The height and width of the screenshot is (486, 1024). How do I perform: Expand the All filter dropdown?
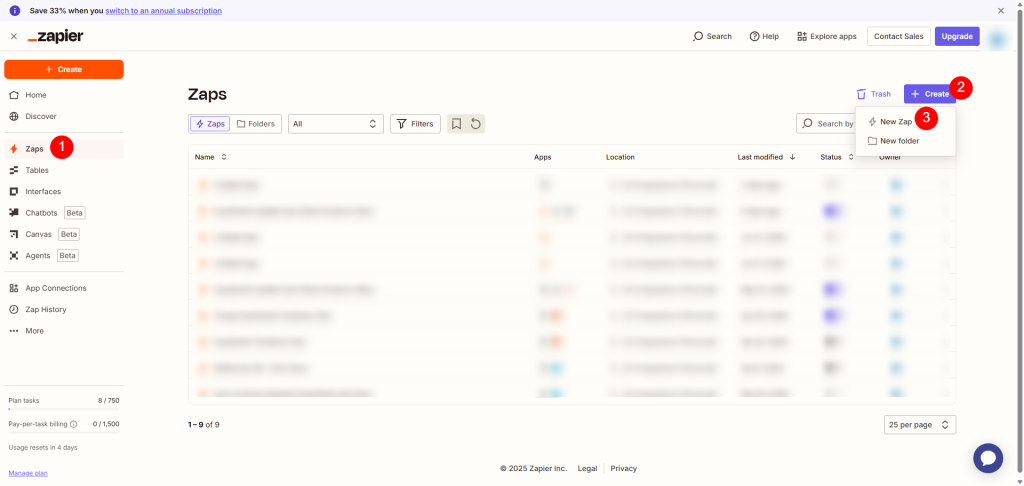pyautogui.click(x=335, y=124)
